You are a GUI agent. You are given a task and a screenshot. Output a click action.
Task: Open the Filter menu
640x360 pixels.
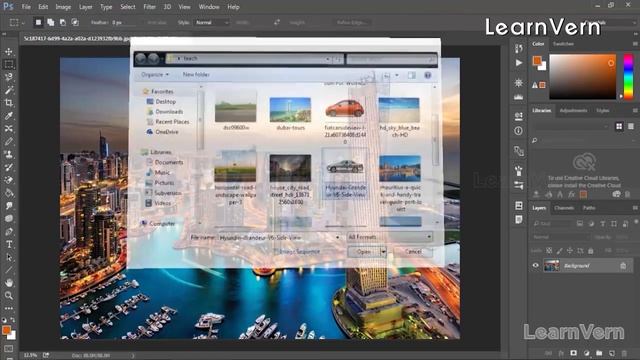coord(149,7)
